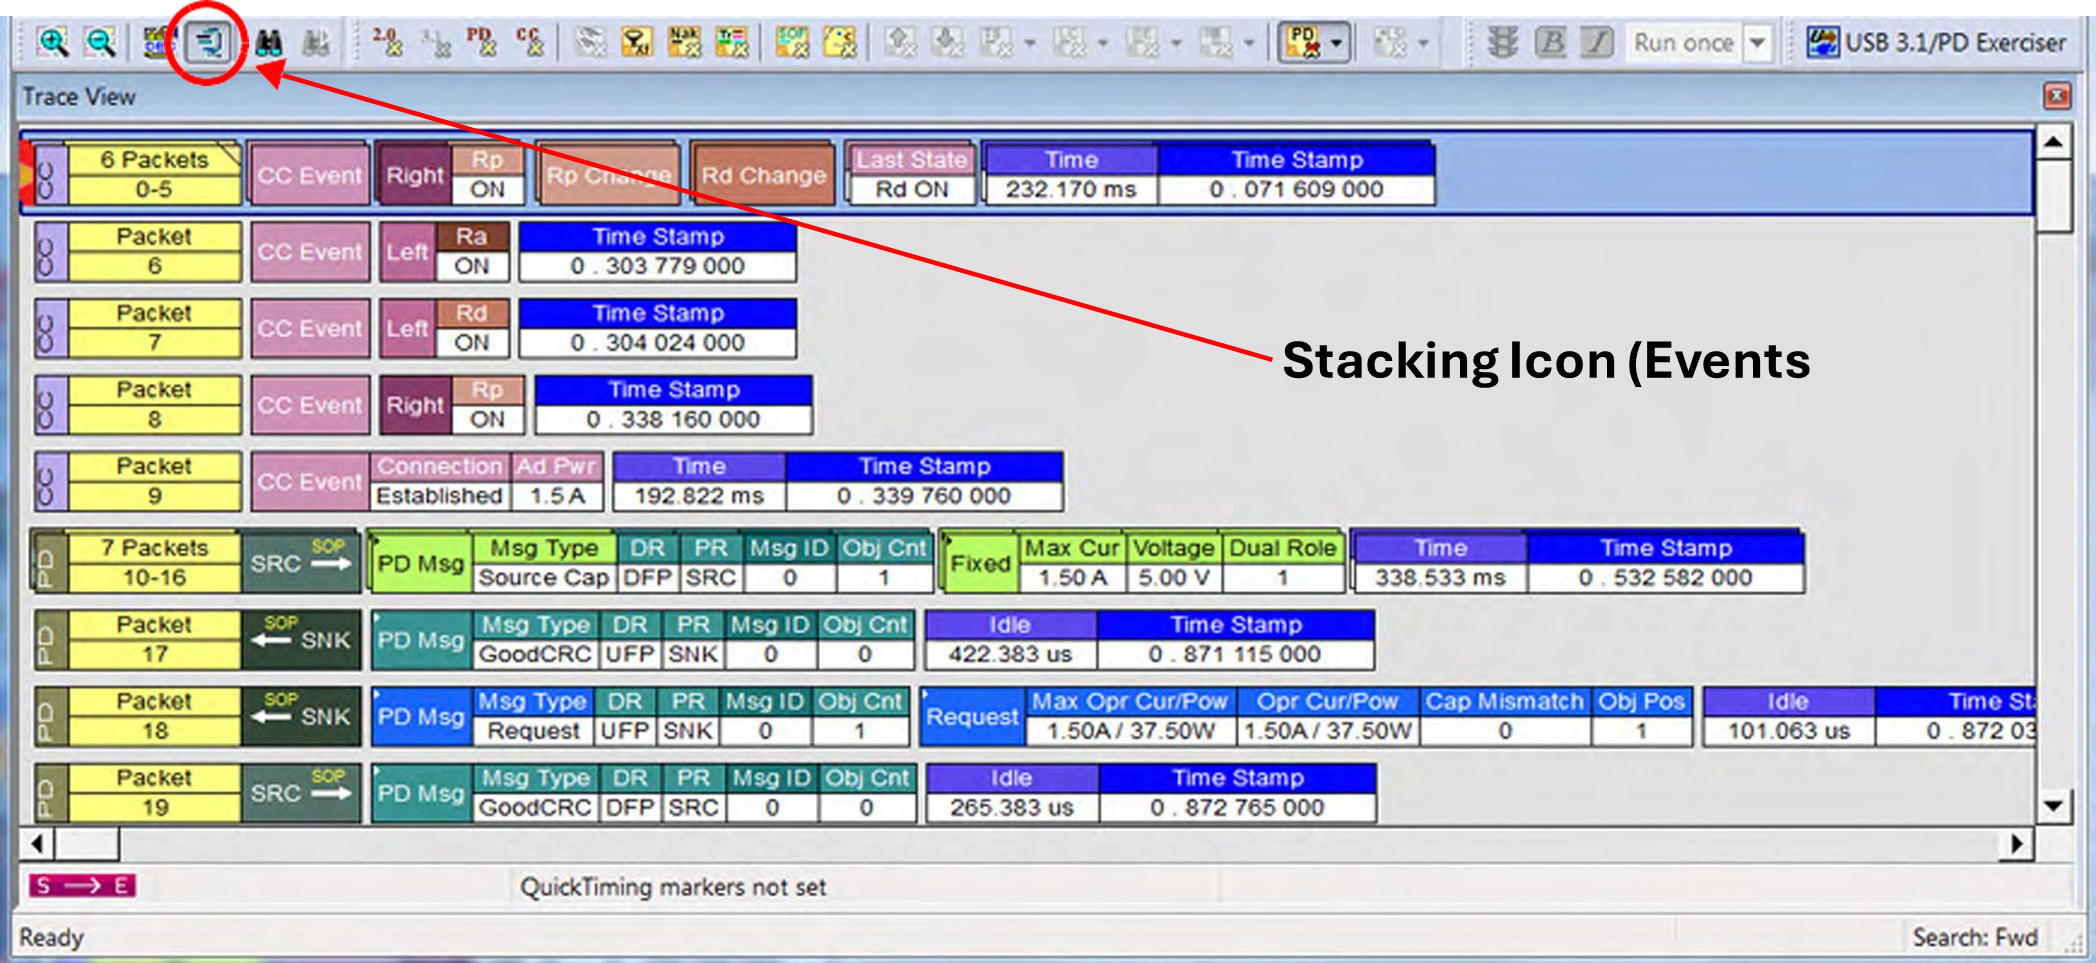Toggle hide SOF packets icon
The width and height of the screenshot is (2096, 963).
pos(792,42)
